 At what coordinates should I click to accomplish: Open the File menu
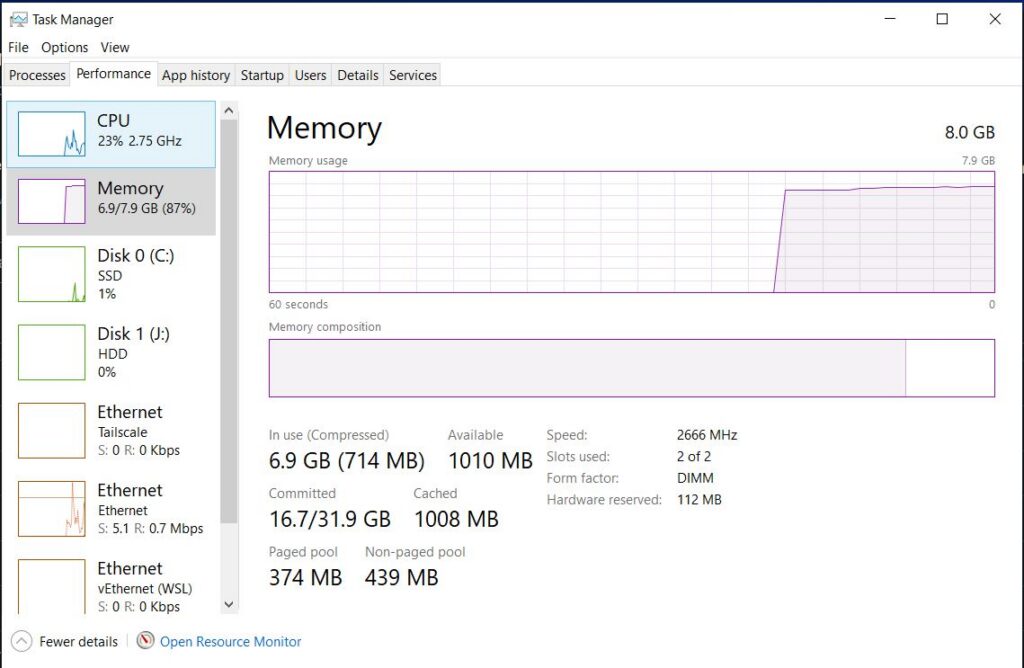[x=18, y=47]
